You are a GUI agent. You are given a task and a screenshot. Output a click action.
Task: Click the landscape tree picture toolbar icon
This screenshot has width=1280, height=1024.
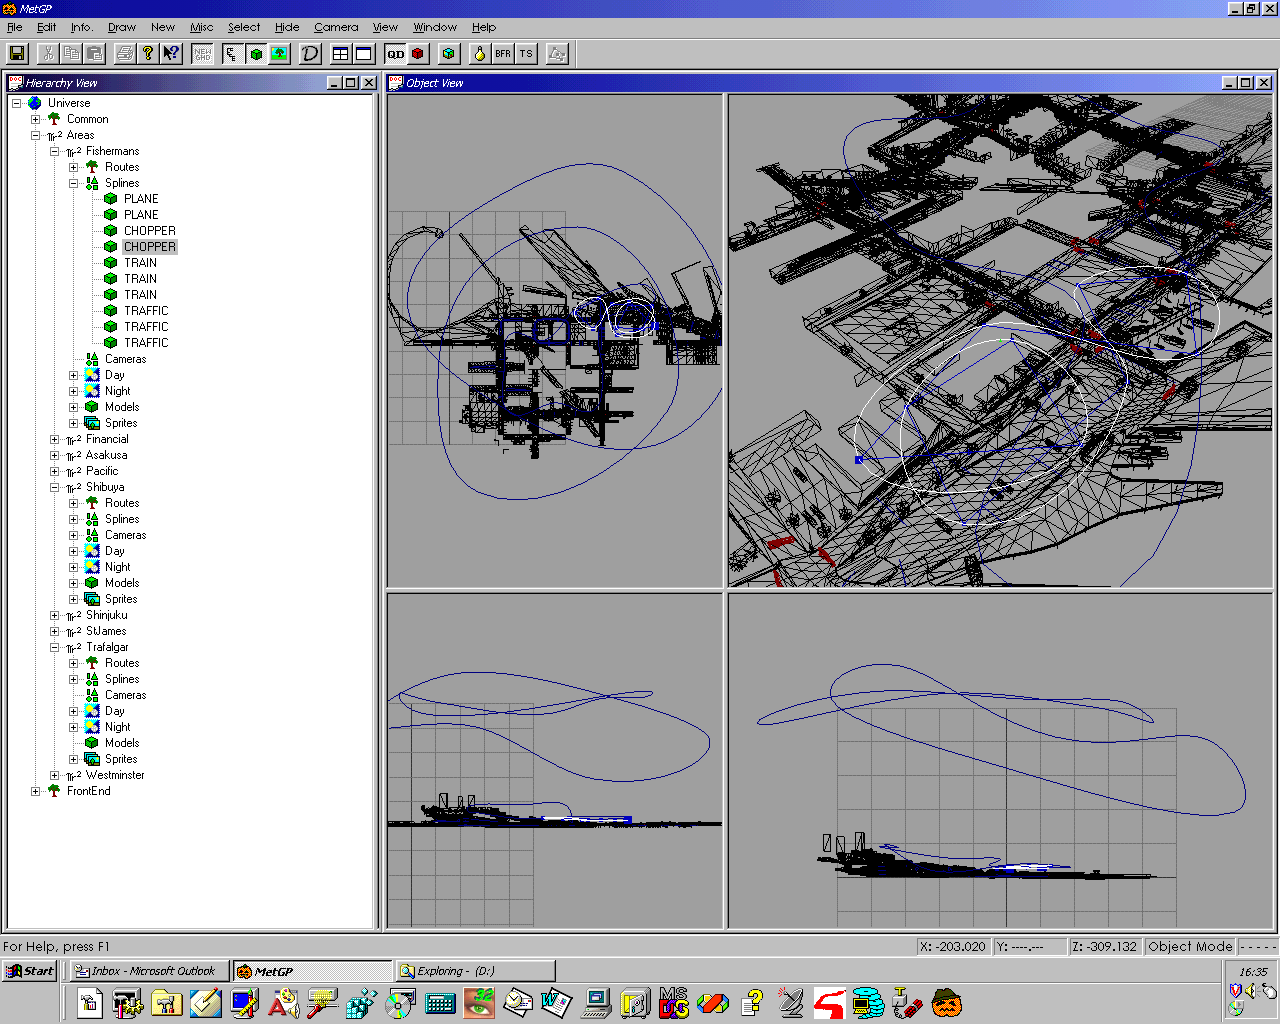[x=279, y=54]
